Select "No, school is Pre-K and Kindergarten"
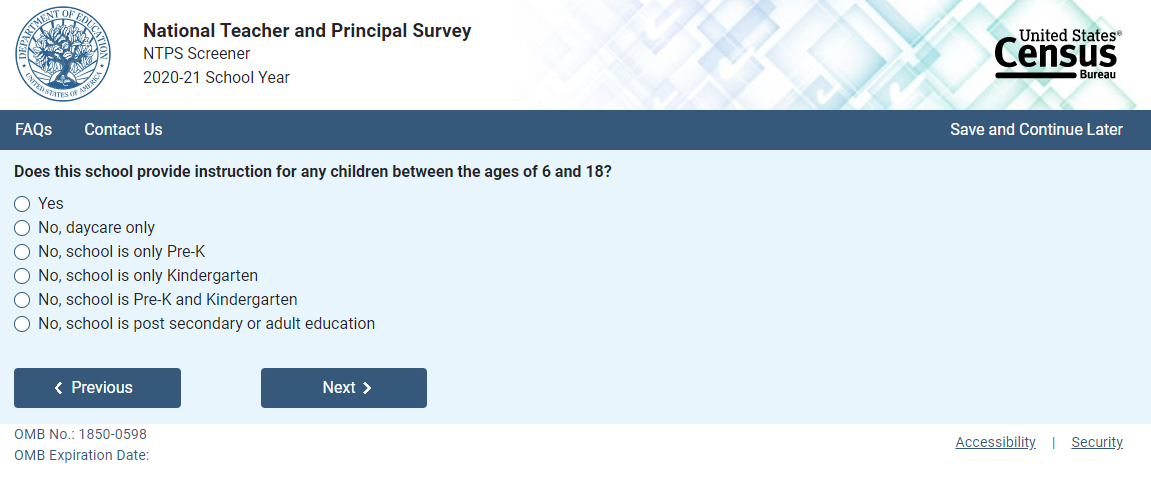This screenshot has height=479, width=1151. click(22, 300)
